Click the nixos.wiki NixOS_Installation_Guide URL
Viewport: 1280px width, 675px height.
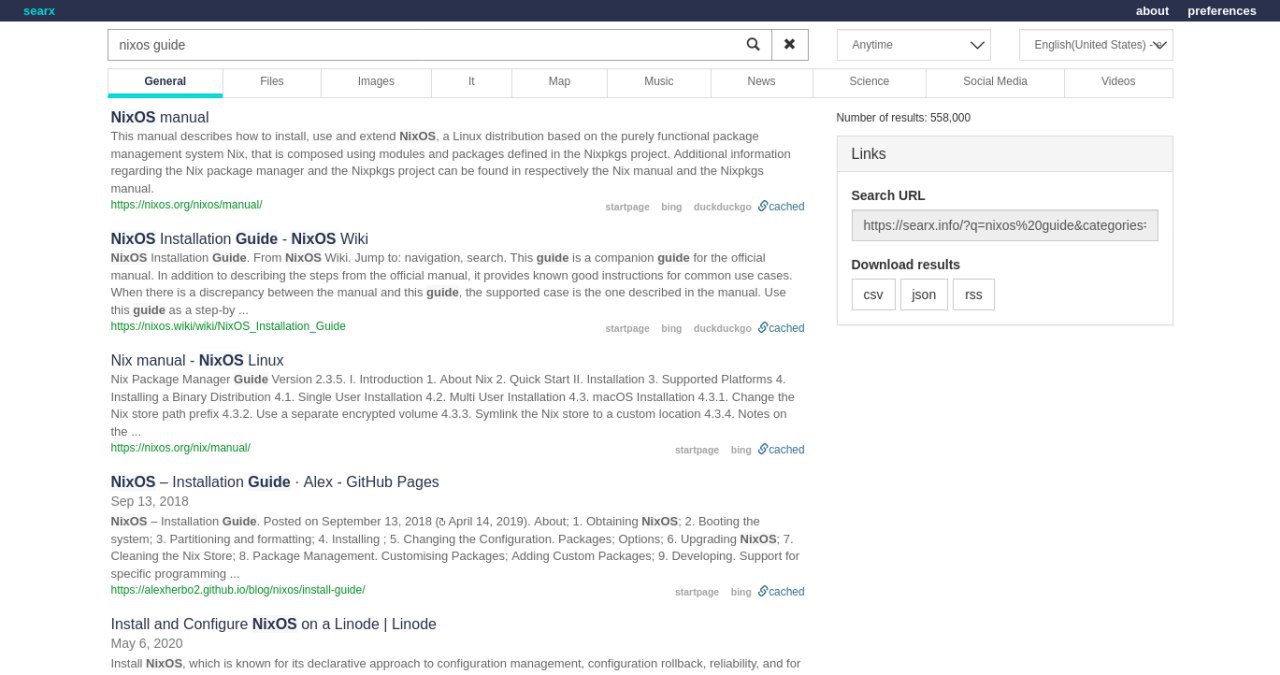[x=228, y=326]
